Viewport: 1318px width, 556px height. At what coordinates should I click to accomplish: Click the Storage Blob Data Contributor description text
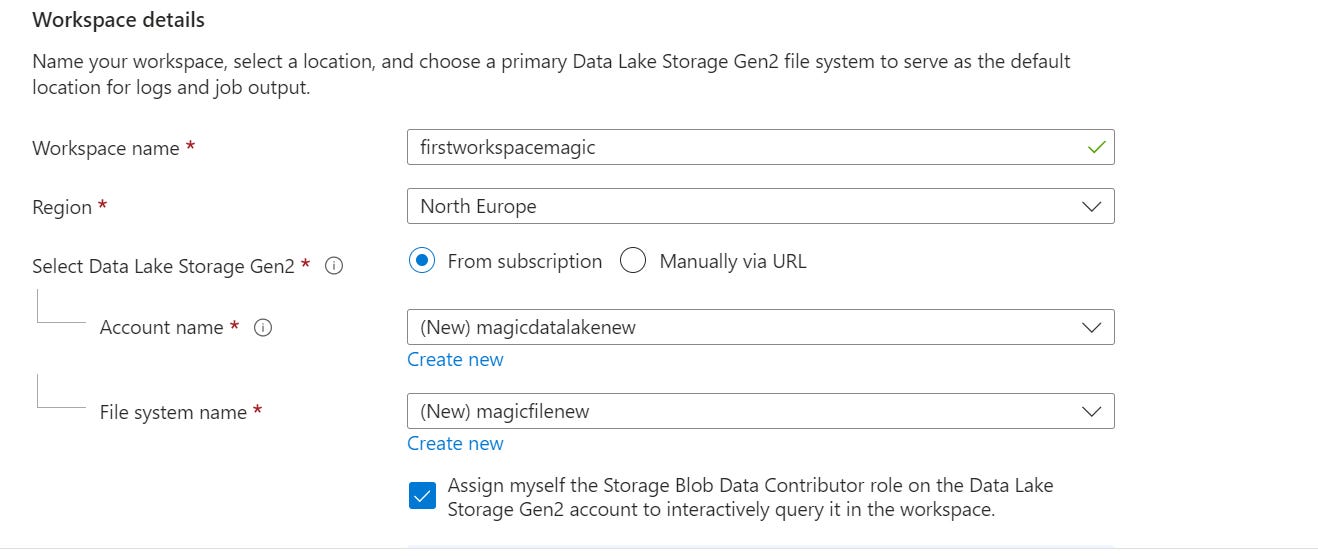click(751, 497)
